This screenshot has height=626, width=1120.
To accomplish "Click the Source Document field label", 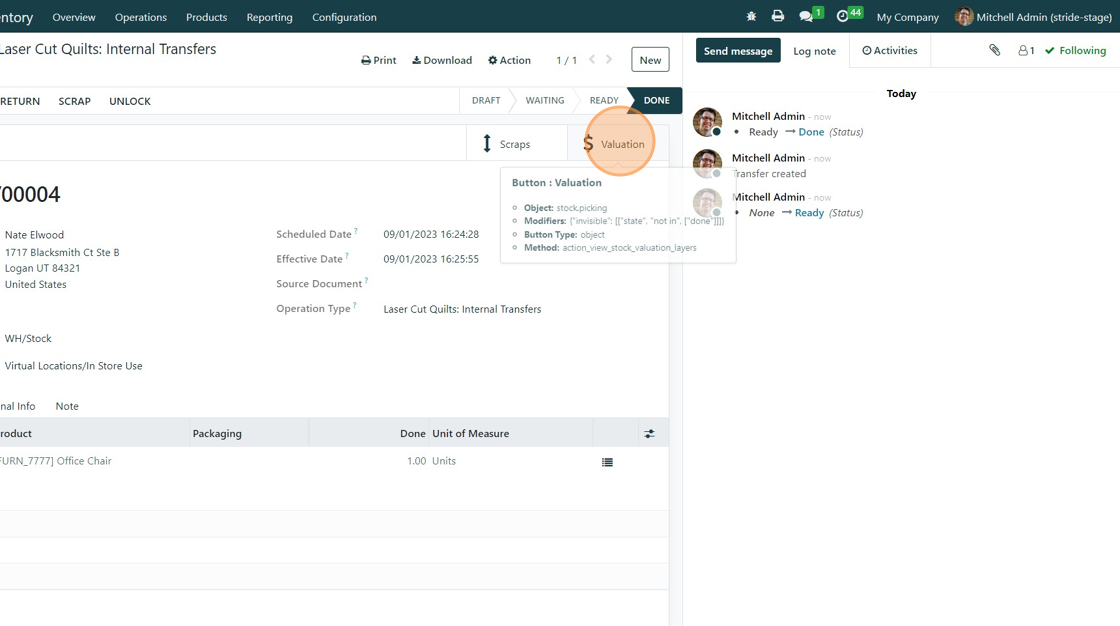I will (319, 284).
